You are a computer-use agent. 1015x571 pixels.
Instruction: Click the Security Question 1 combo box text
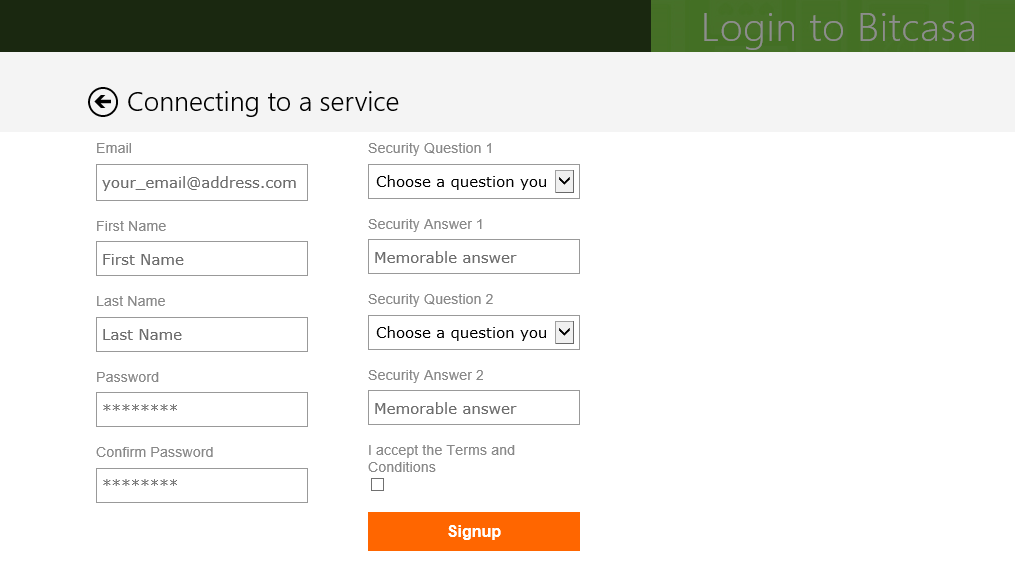pos(462,182)
